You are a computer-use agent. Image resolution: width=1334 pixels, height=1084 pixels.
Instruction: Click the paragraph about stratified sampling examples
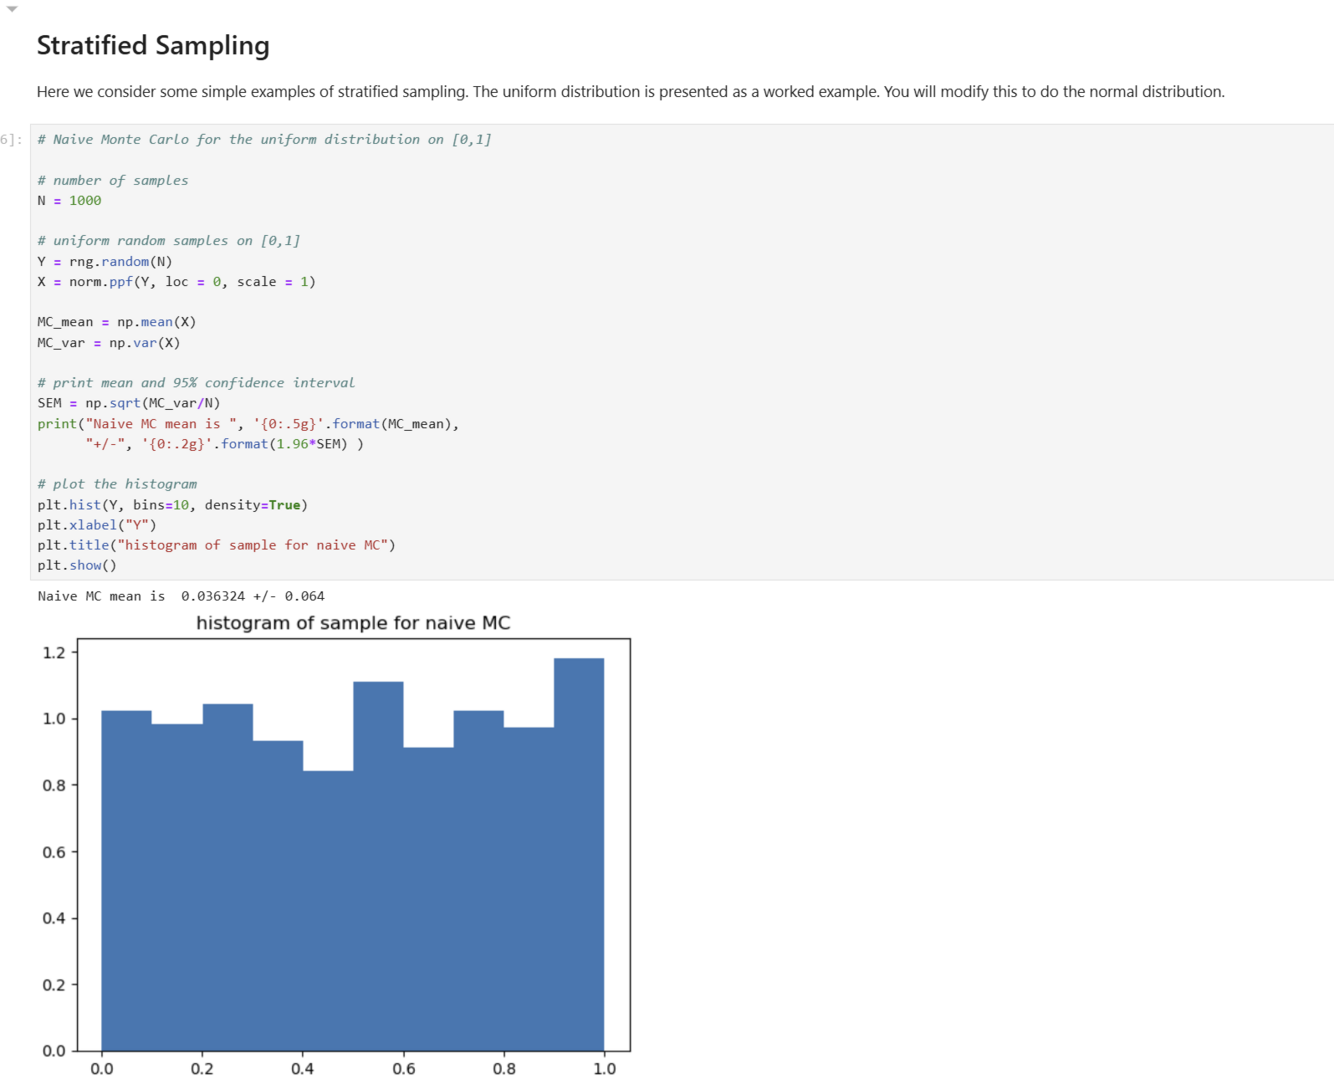coord(630,92)
